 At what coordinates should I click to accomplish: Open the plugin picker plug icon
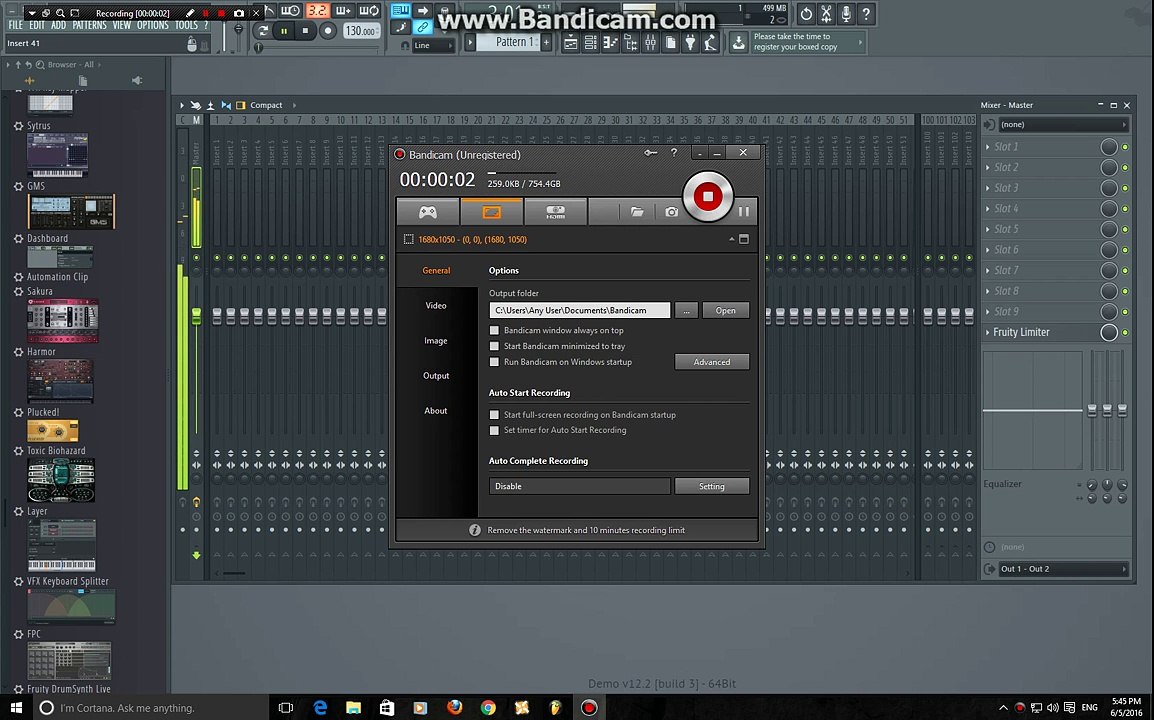690,43
